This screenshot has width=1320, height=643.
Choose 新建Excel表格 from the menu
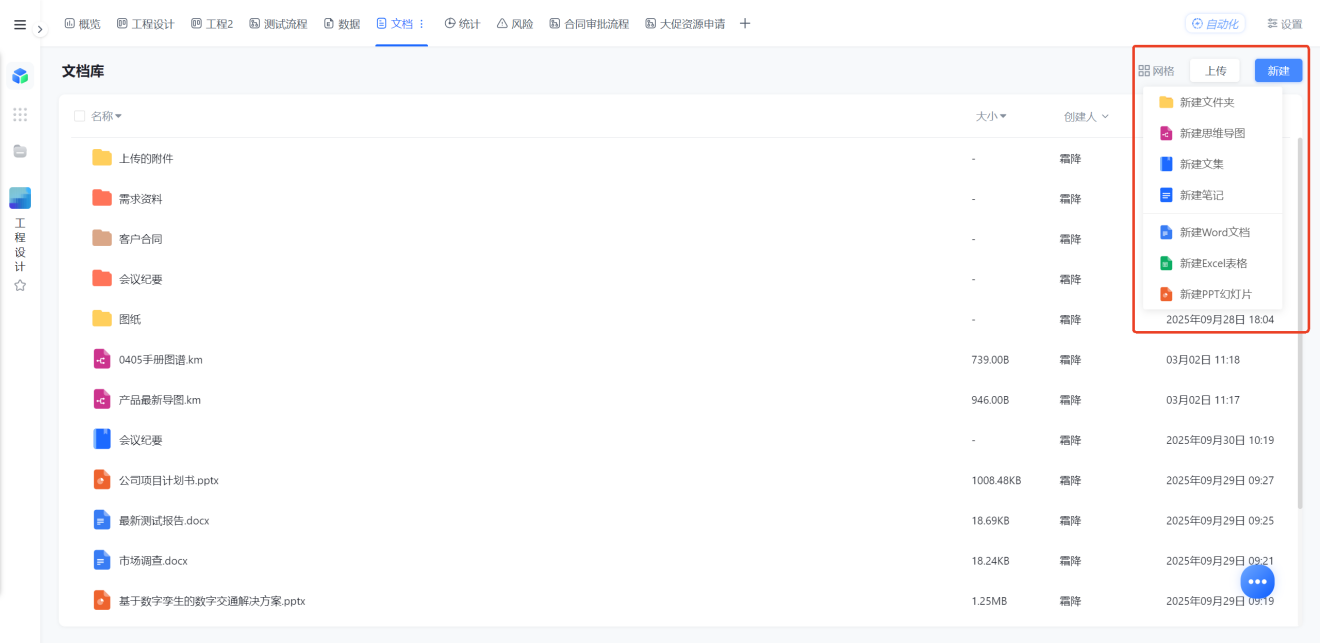[1212, 263]
